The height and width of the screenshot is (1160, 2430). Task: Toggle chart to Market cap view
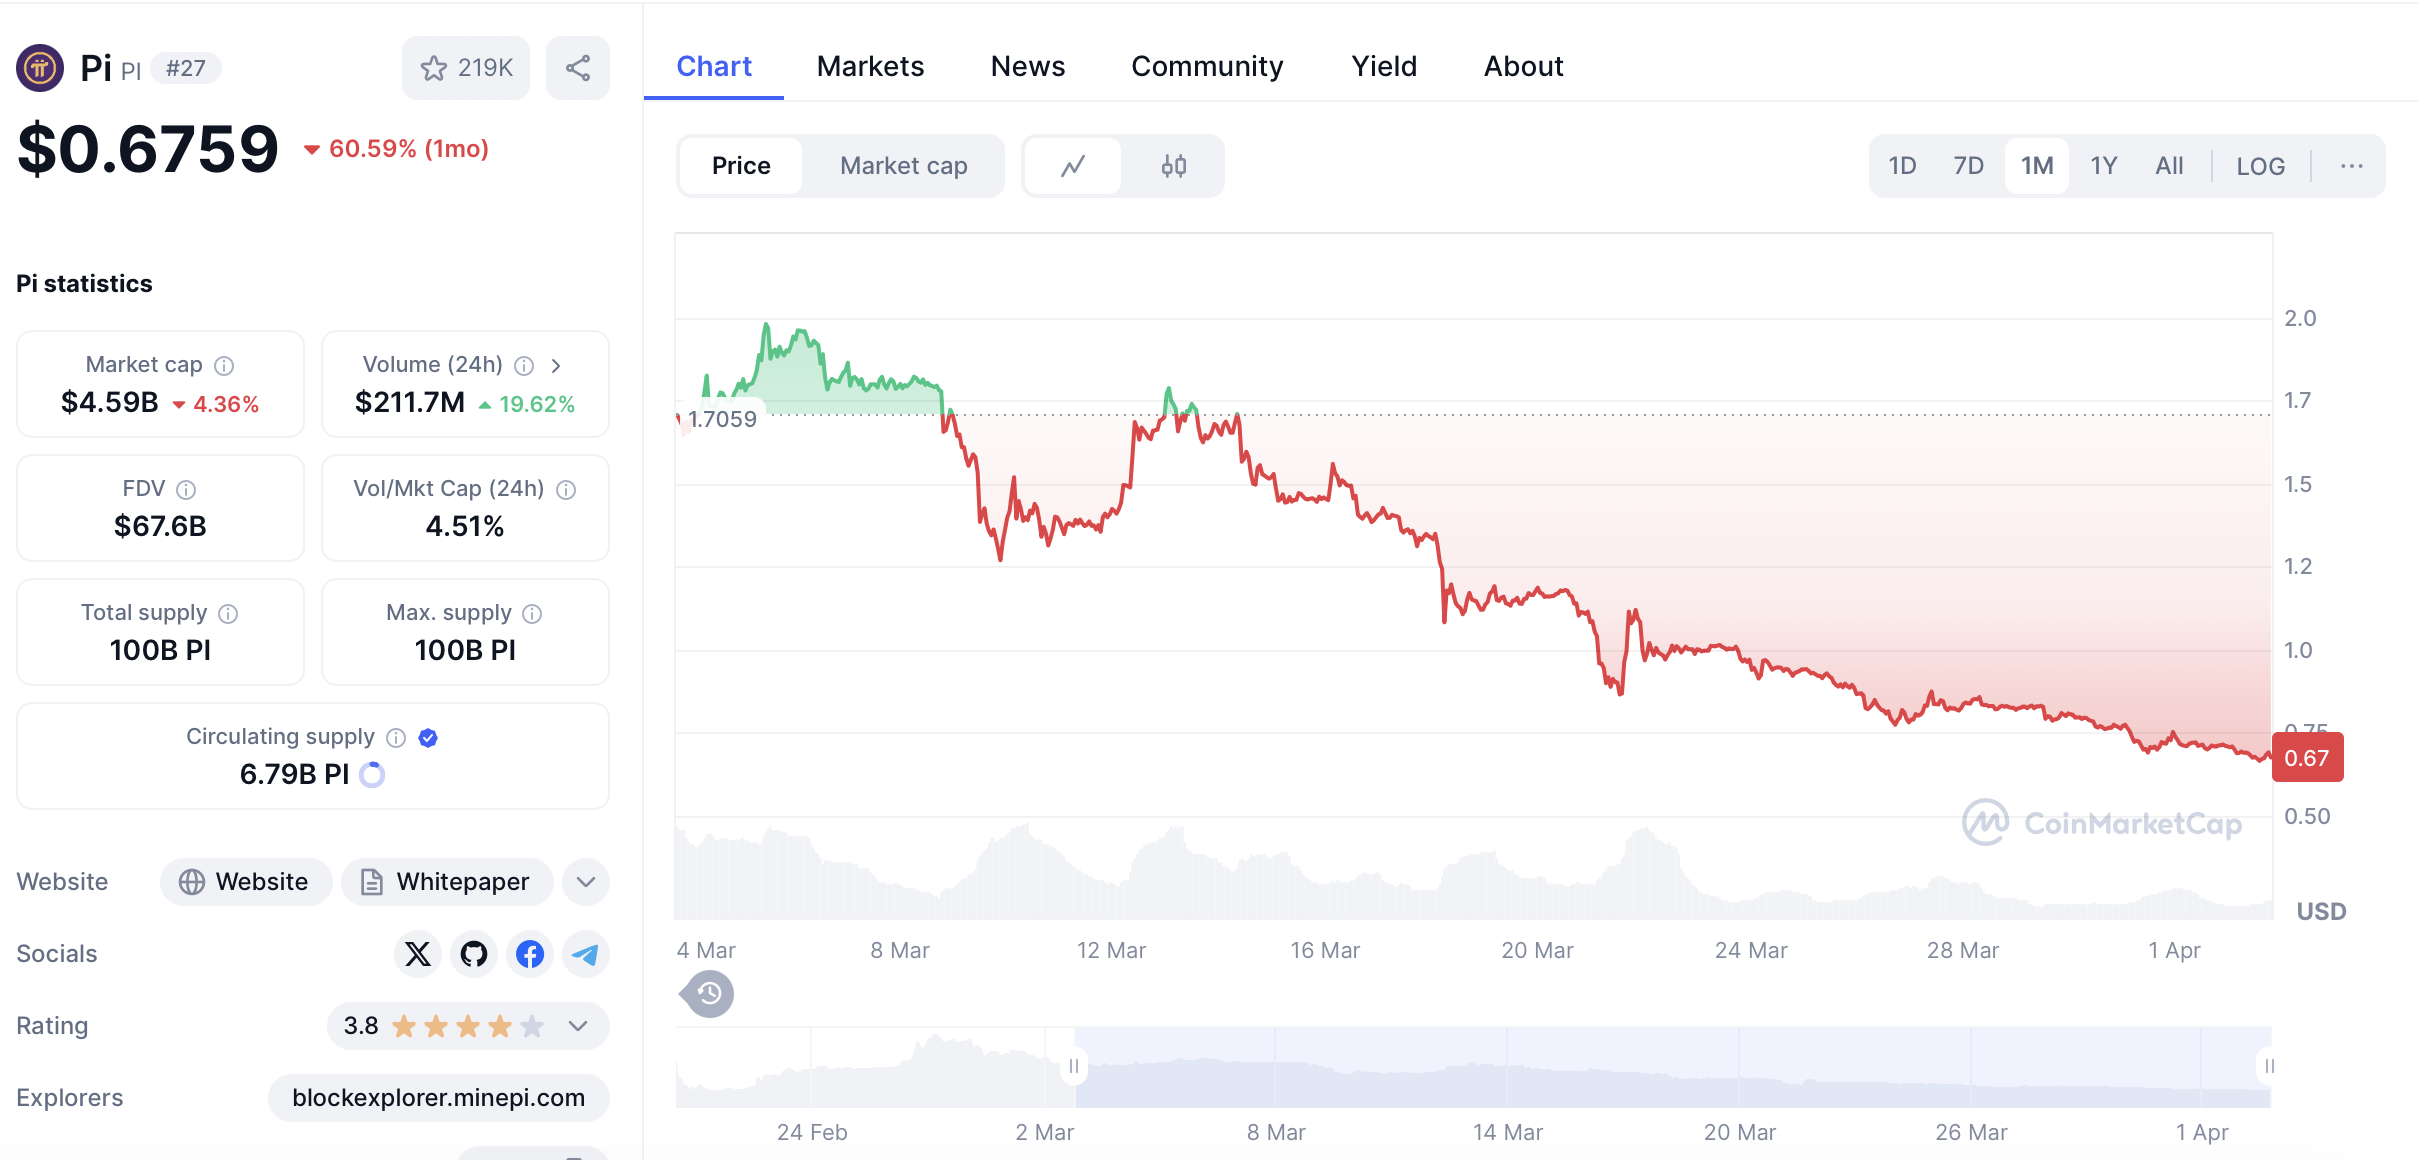(x=903, y=166)
